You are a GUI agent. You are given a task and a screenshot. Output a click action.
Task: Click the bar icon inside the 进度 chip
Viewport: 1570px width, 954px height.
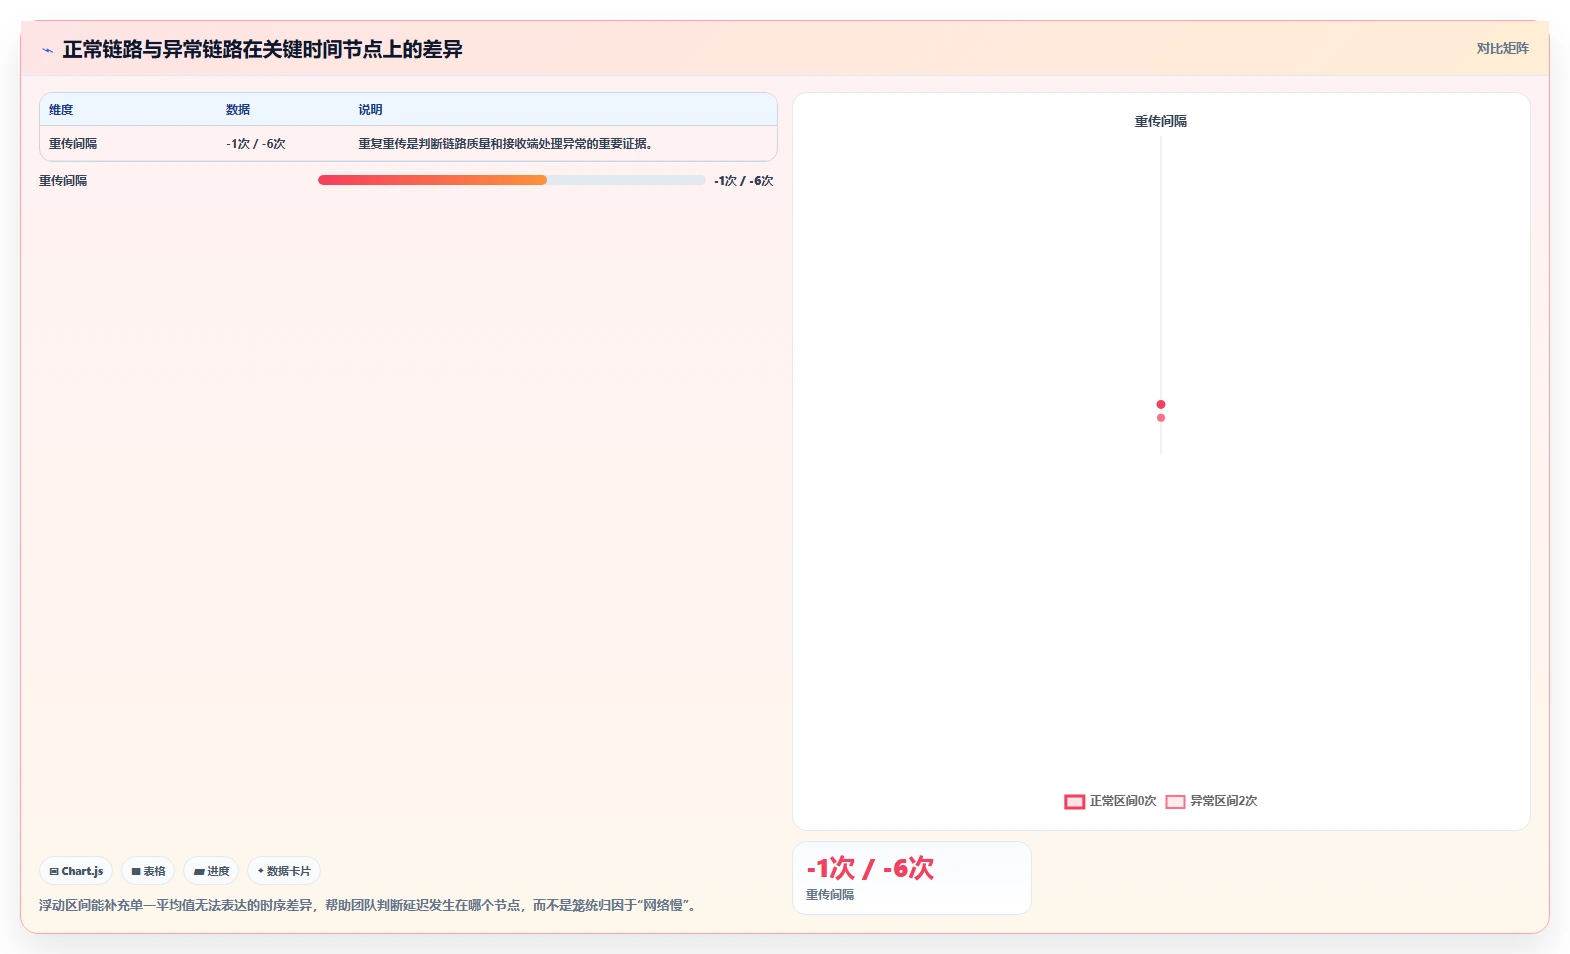click(x=199, y=872)
